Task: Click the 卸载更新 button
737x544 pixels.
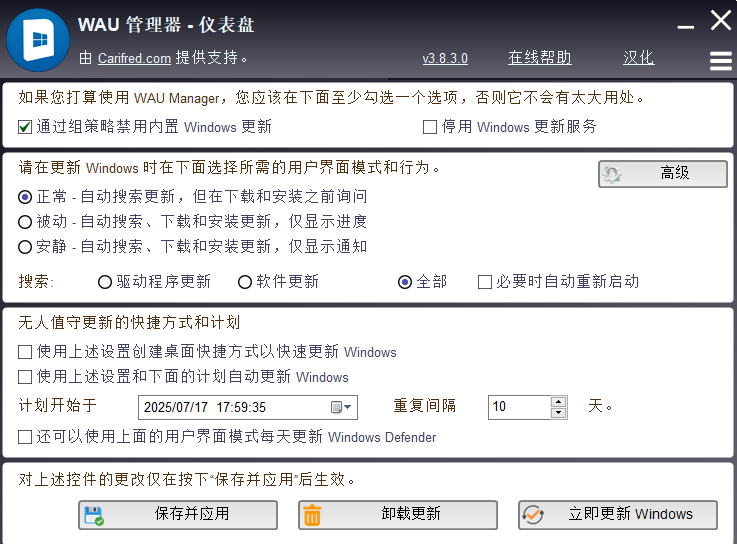Action: (x=398, y=515)
